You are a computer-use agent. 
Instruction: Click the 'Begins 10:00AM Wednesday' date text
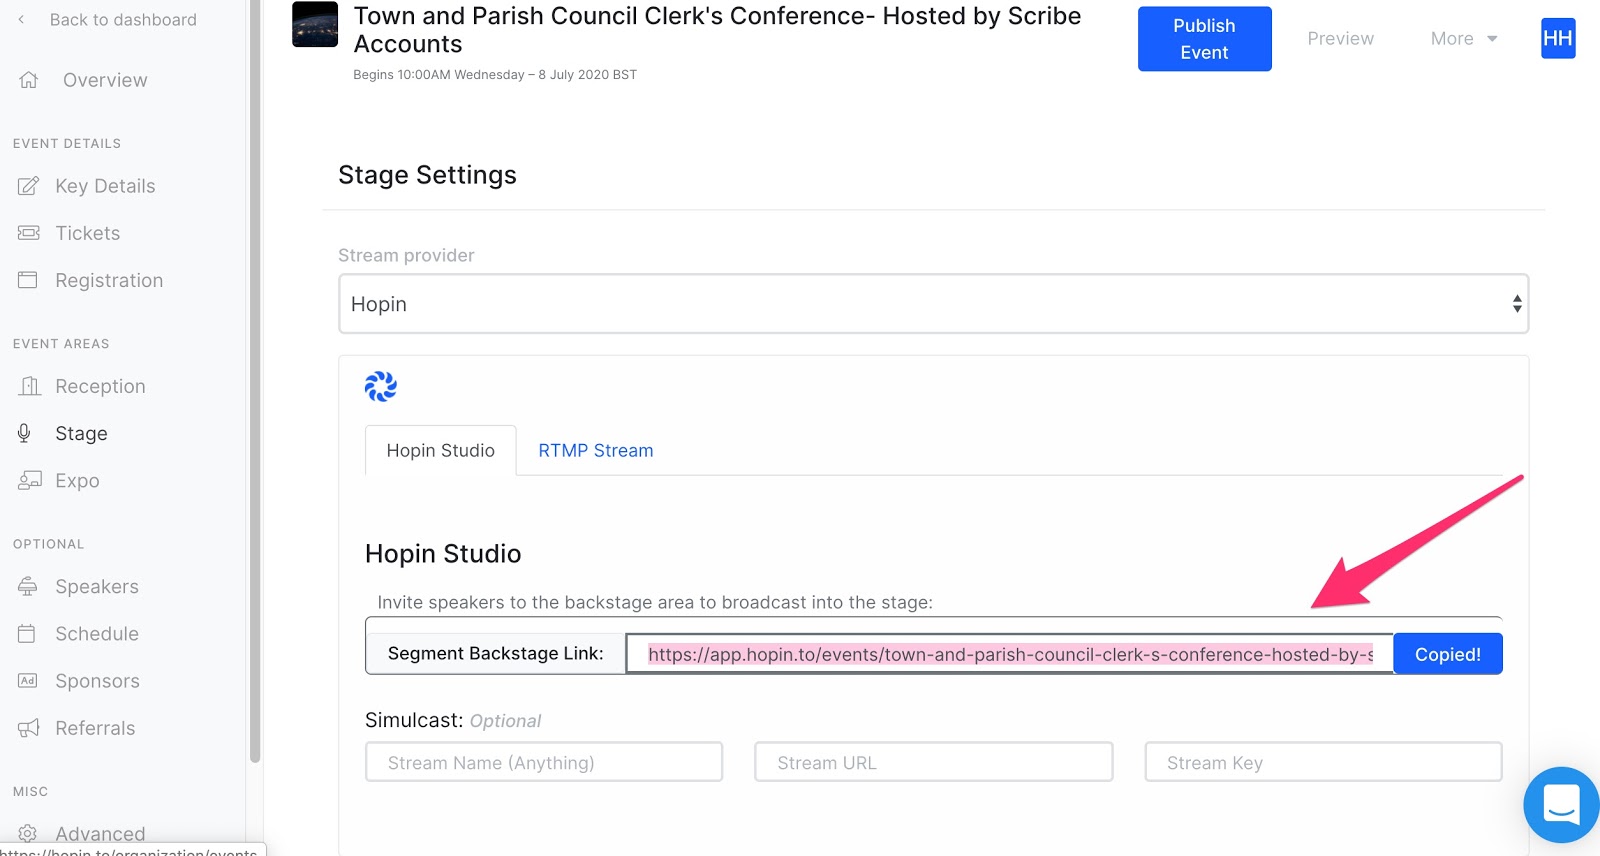click(495, 75)
